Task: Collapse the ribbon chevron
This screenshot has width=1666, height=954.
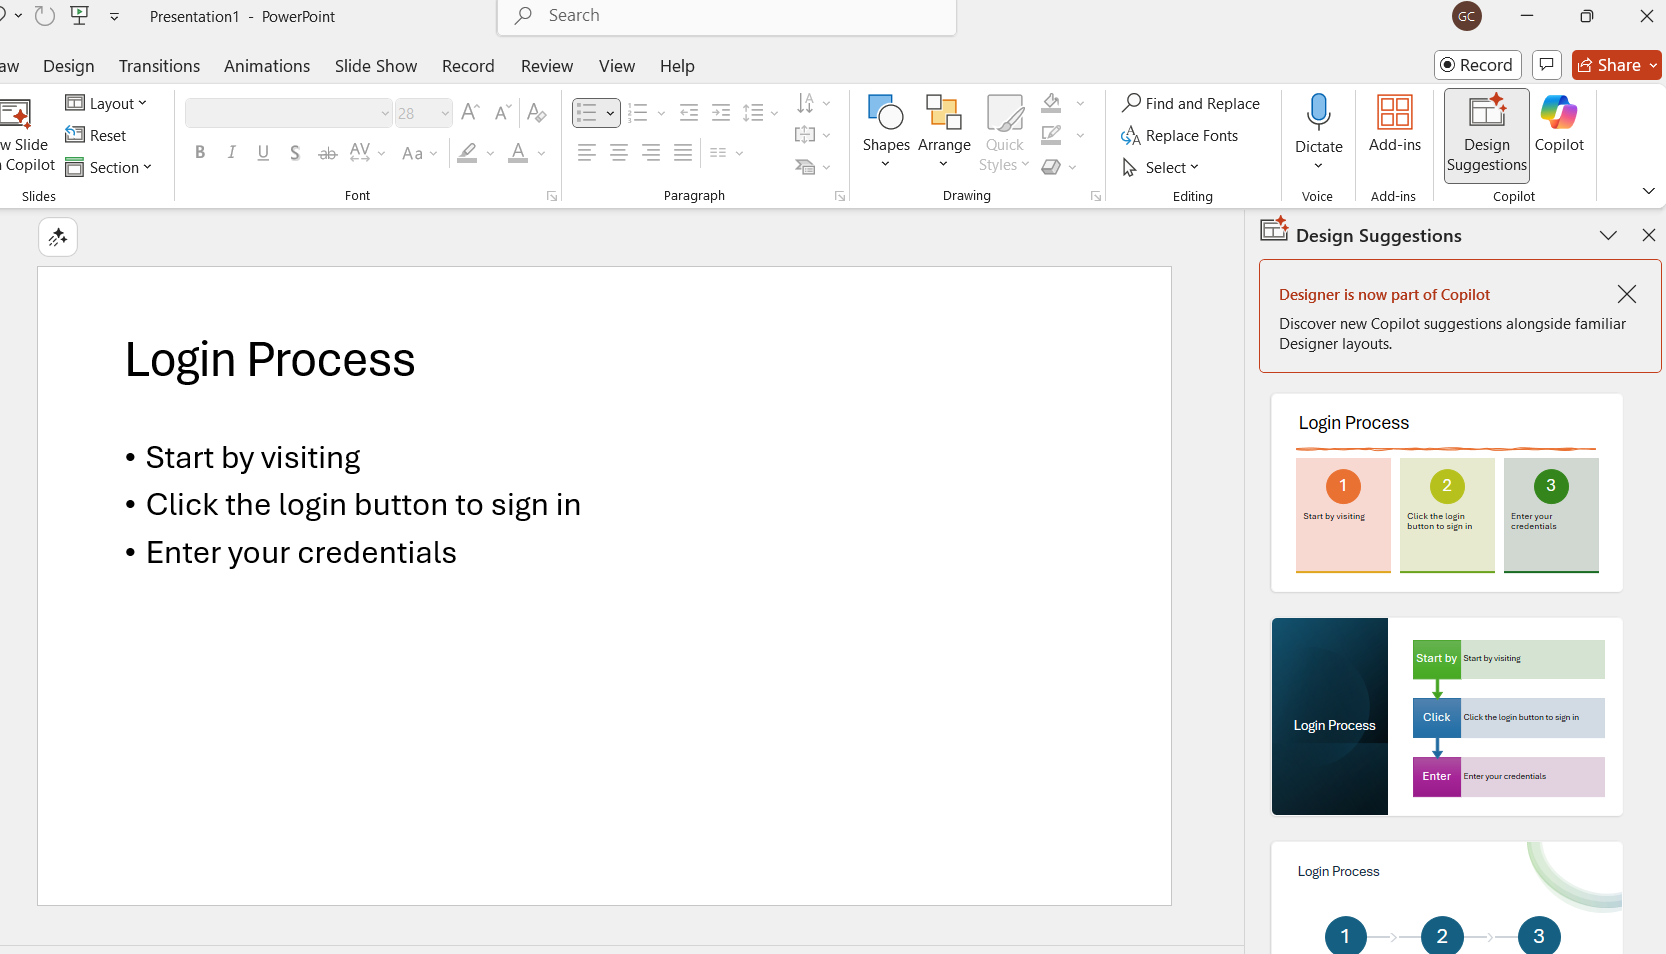Action: (1648, 190)
